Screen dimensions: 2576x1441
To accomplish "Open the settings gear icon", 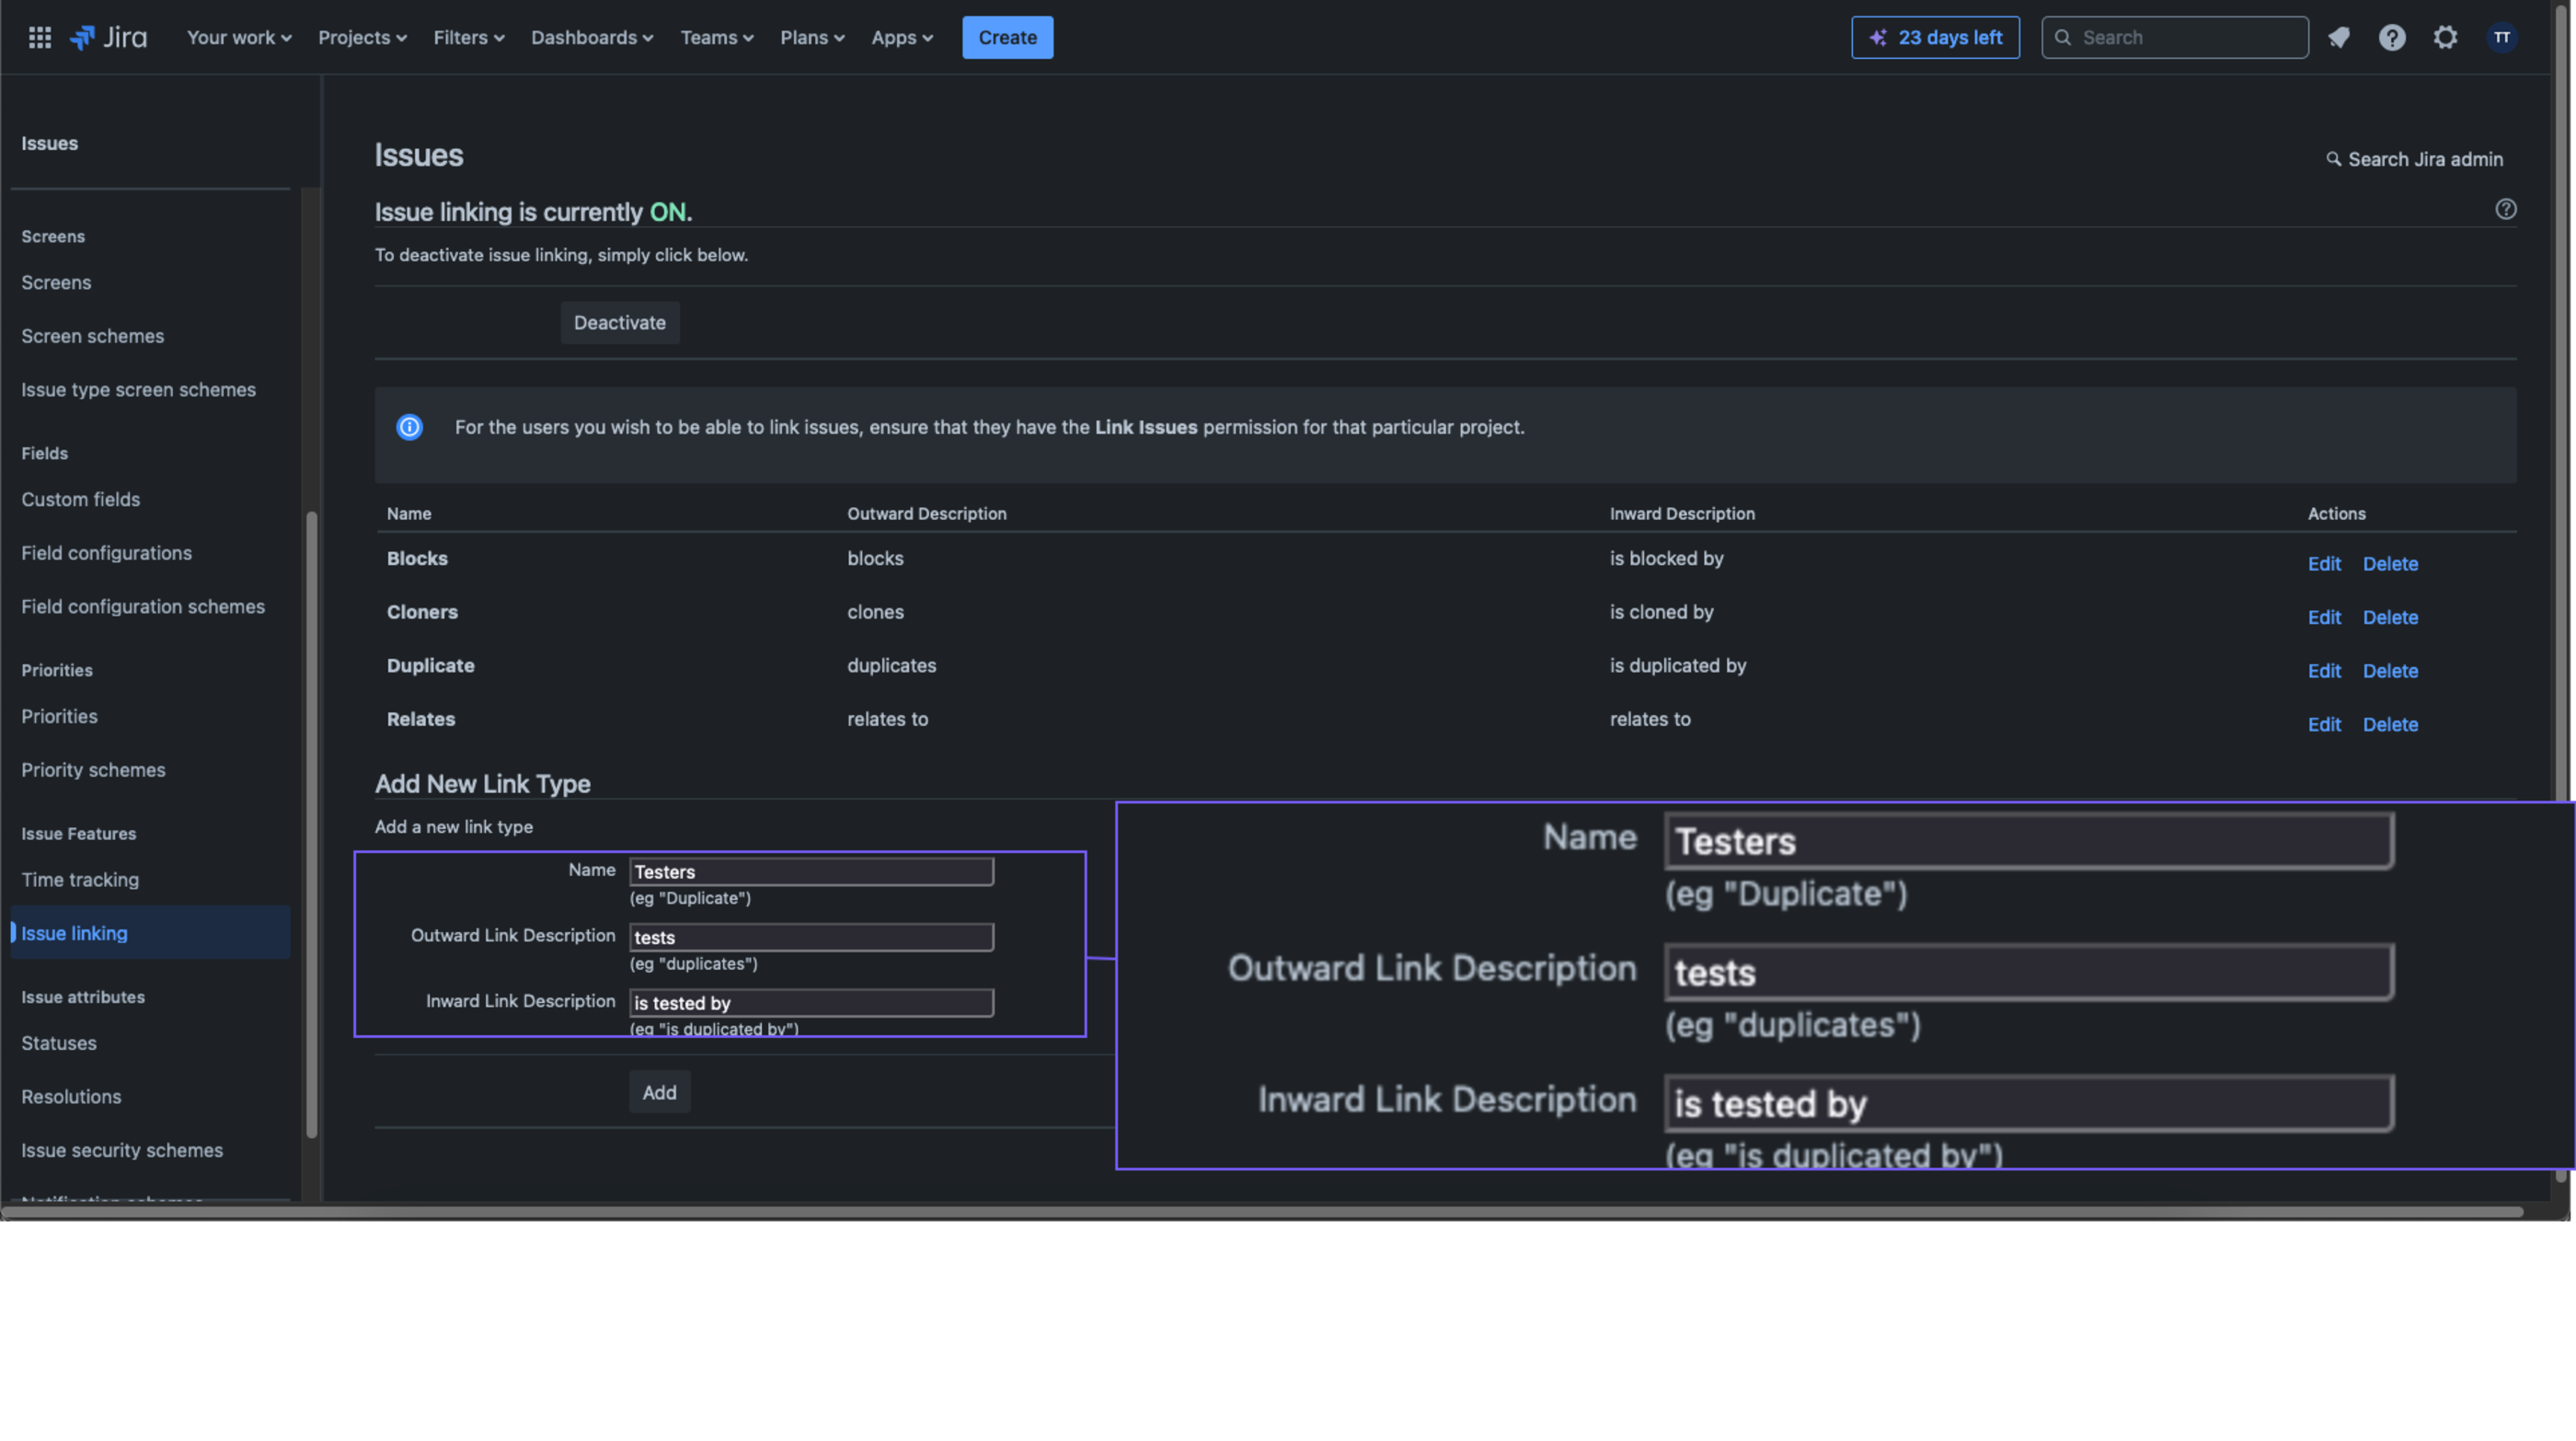I will tap(2445, 37).
